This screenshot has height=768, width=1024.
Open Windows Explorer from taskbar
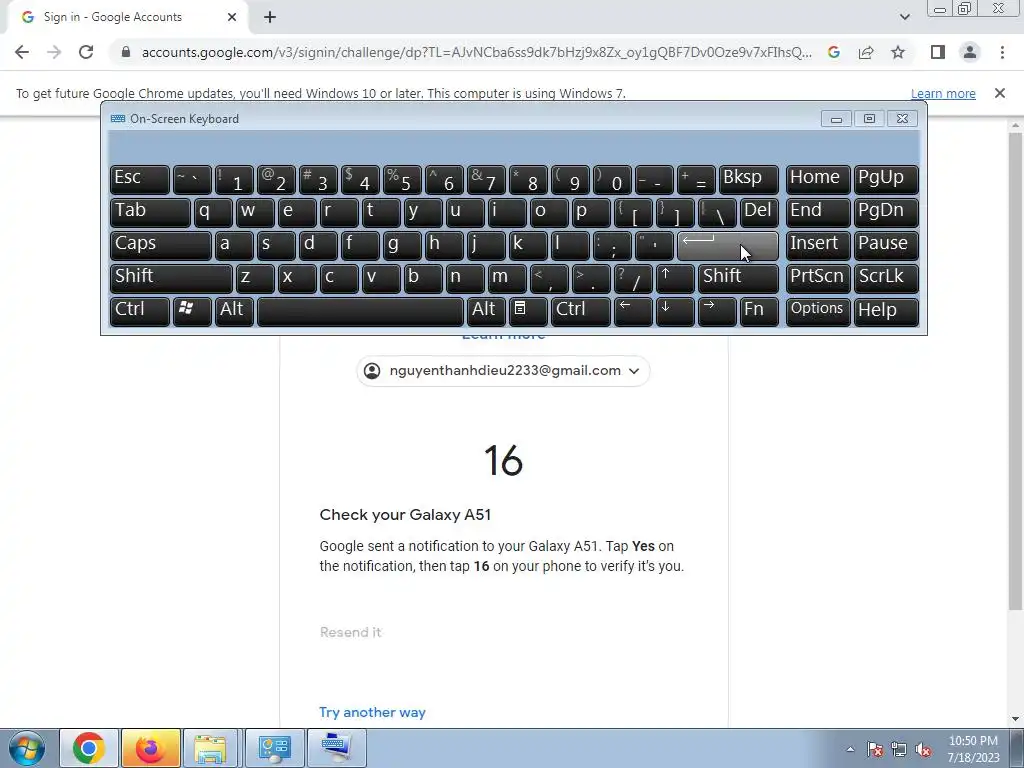[x=210, y=748]
